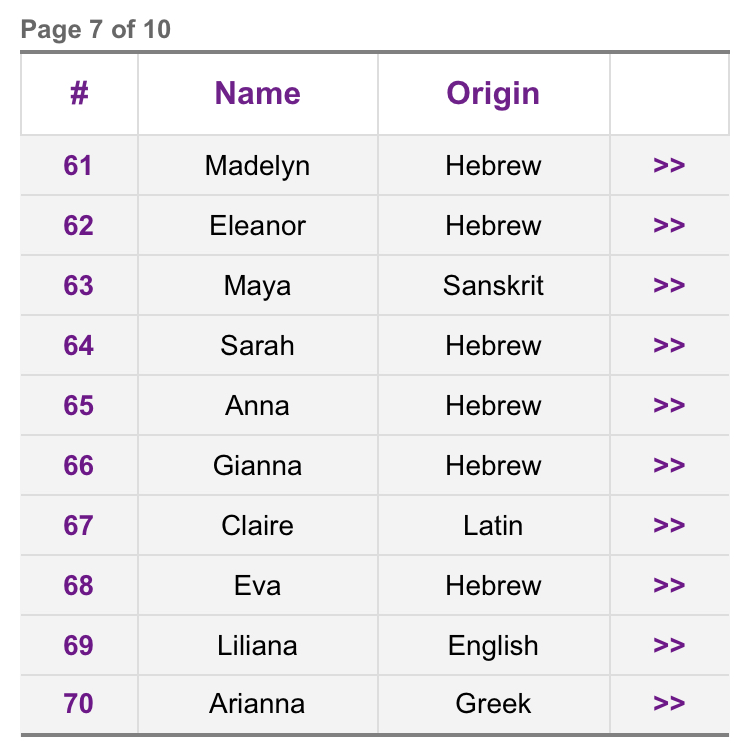The height and width of the screenshot is (753, 750).
Task: Open details arrows for Eleanor row
Action: 669,226
